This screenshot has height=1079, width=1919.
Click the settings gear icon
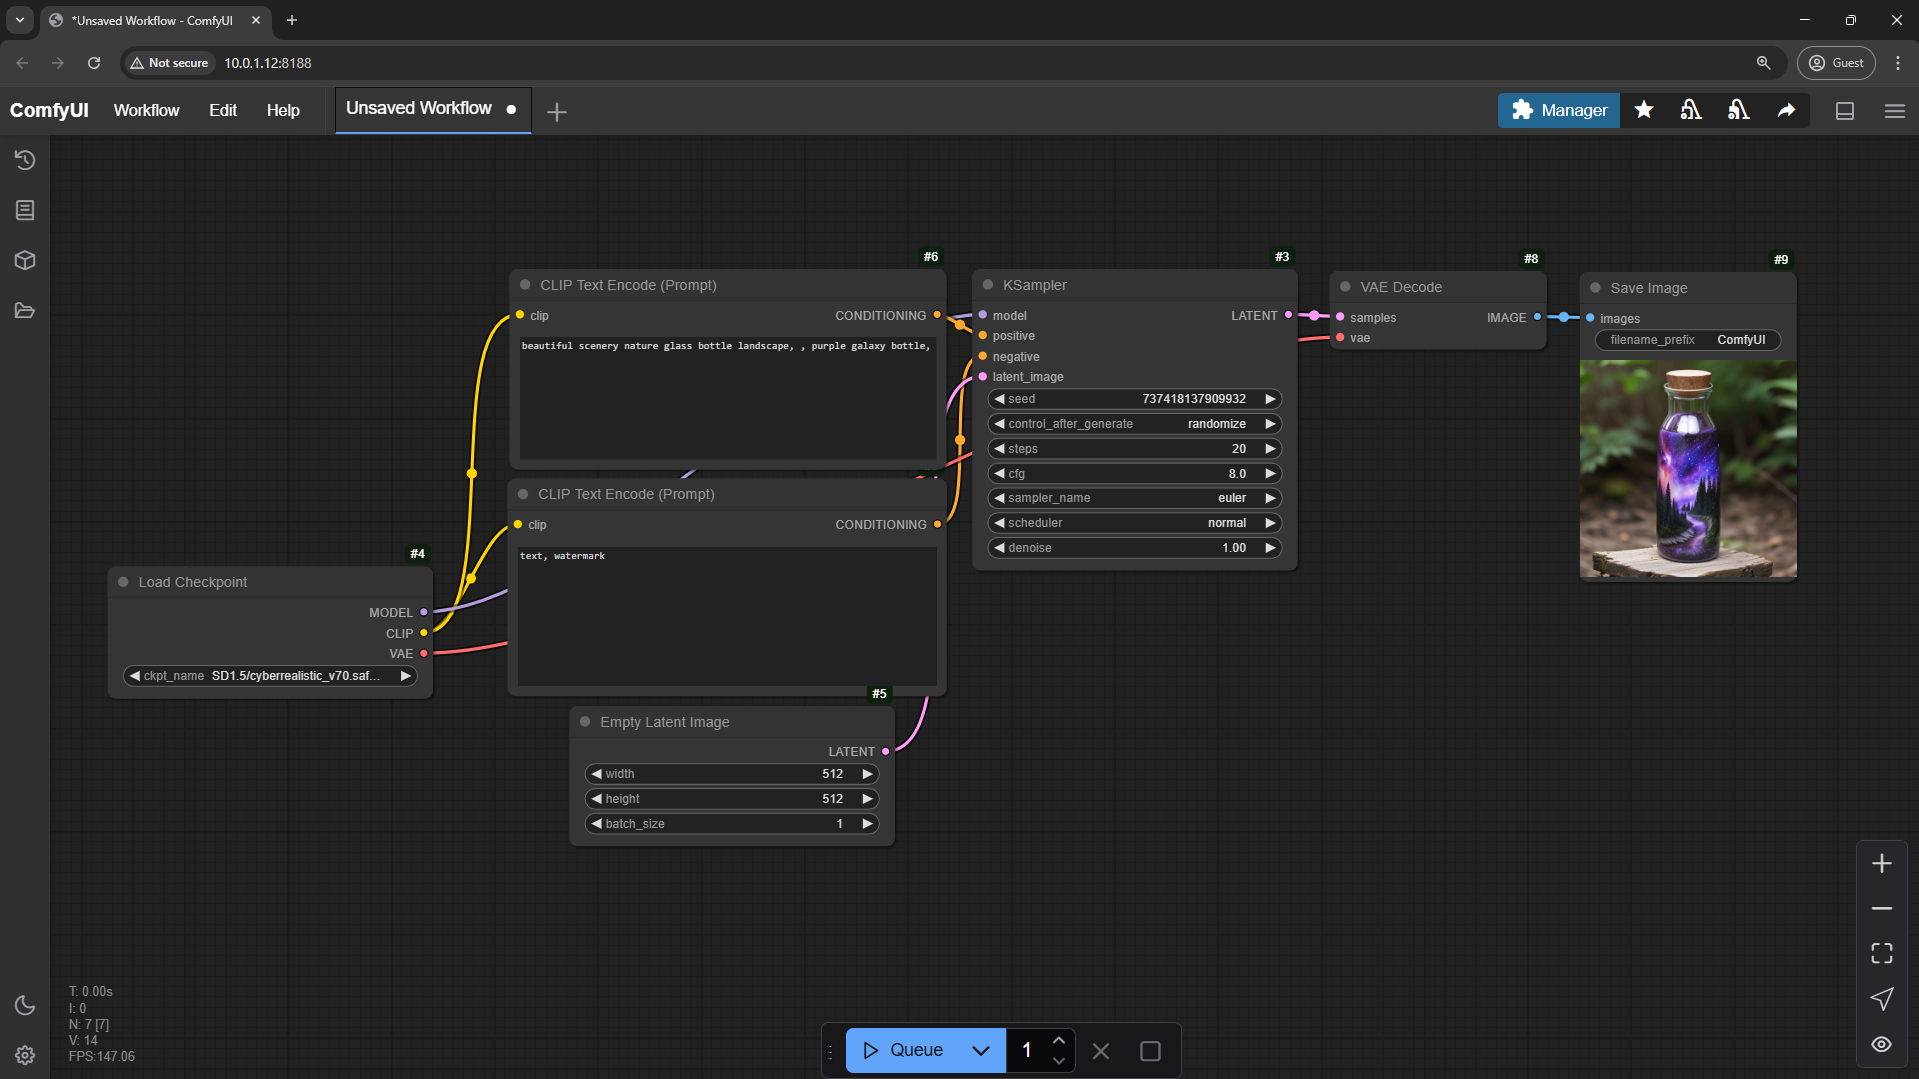[x=25, y=1055]
